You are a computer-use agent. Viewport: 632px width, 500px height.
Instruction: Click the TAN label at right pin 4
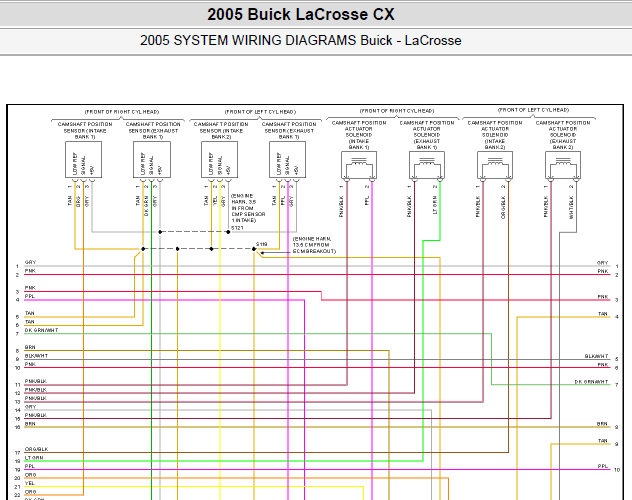point(603,314)
